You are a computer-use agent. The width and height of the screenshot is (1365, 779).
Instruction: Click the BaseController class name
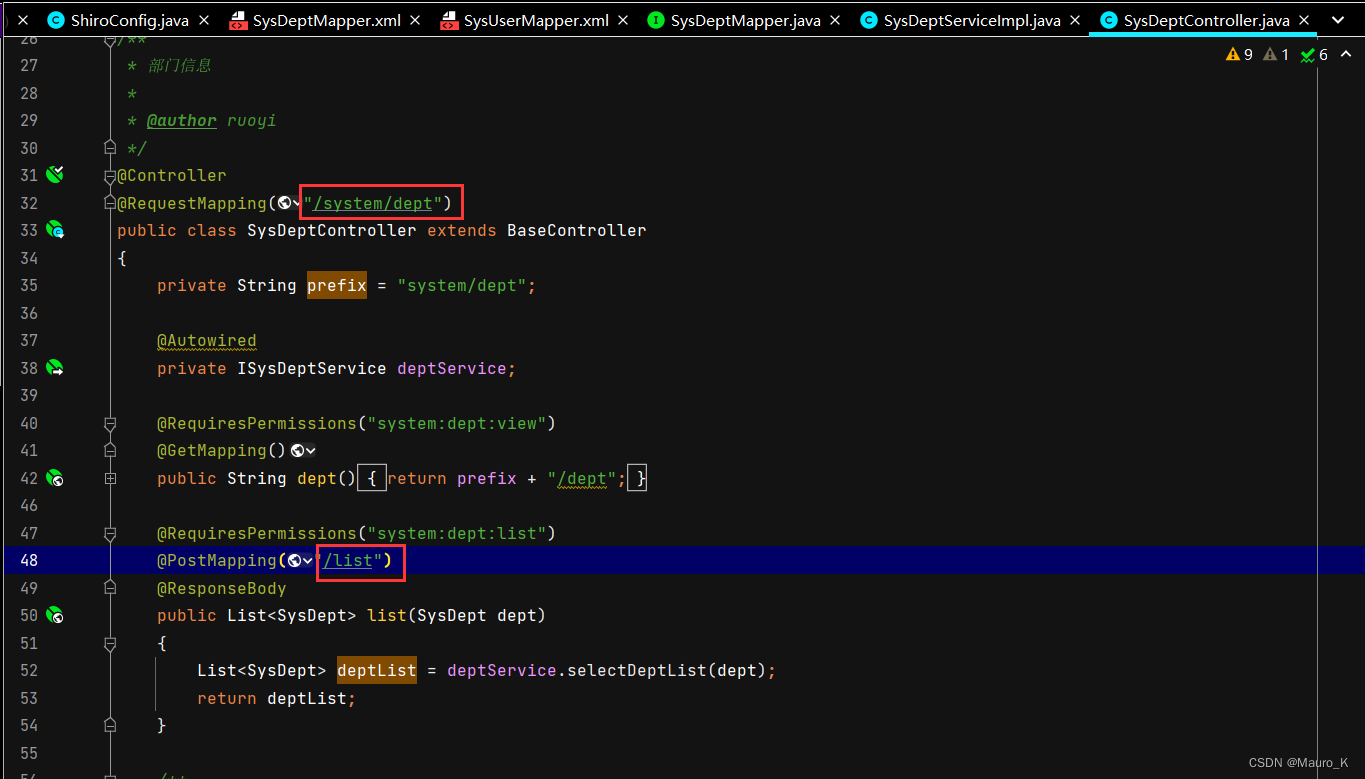pos(577,230)
